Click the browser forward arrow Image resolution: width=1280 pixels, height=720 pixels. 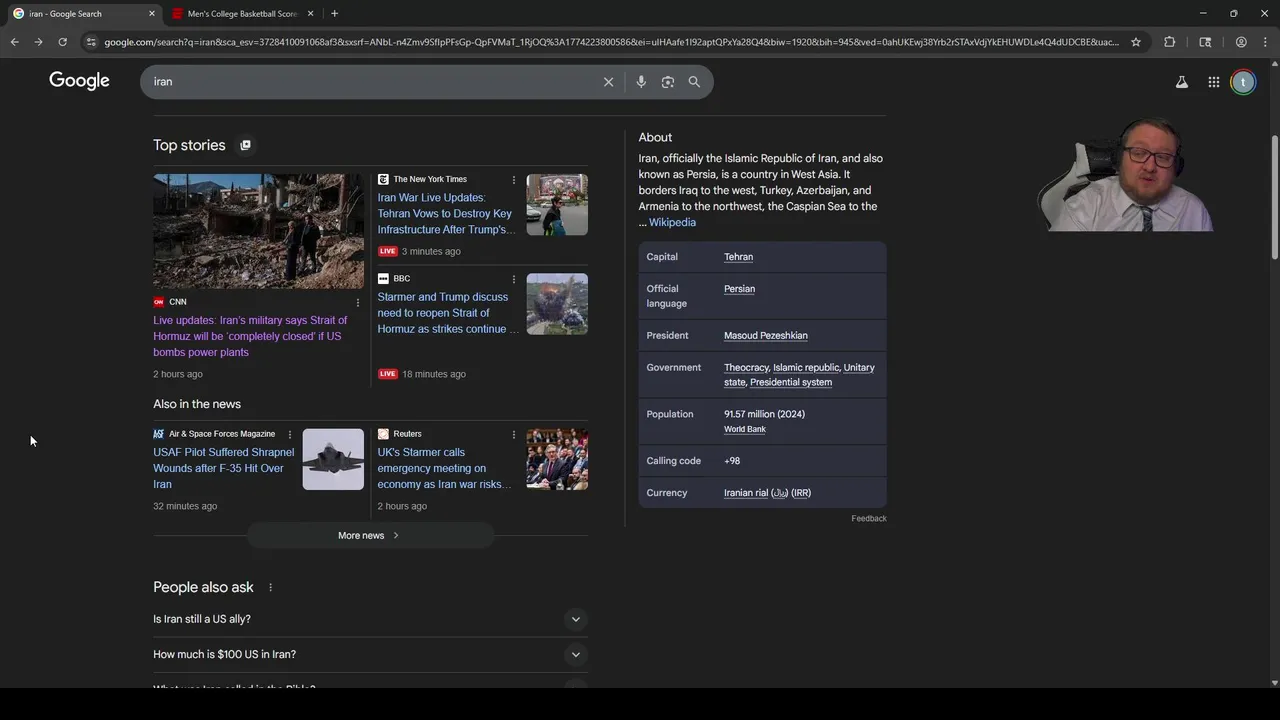[38, 42]
